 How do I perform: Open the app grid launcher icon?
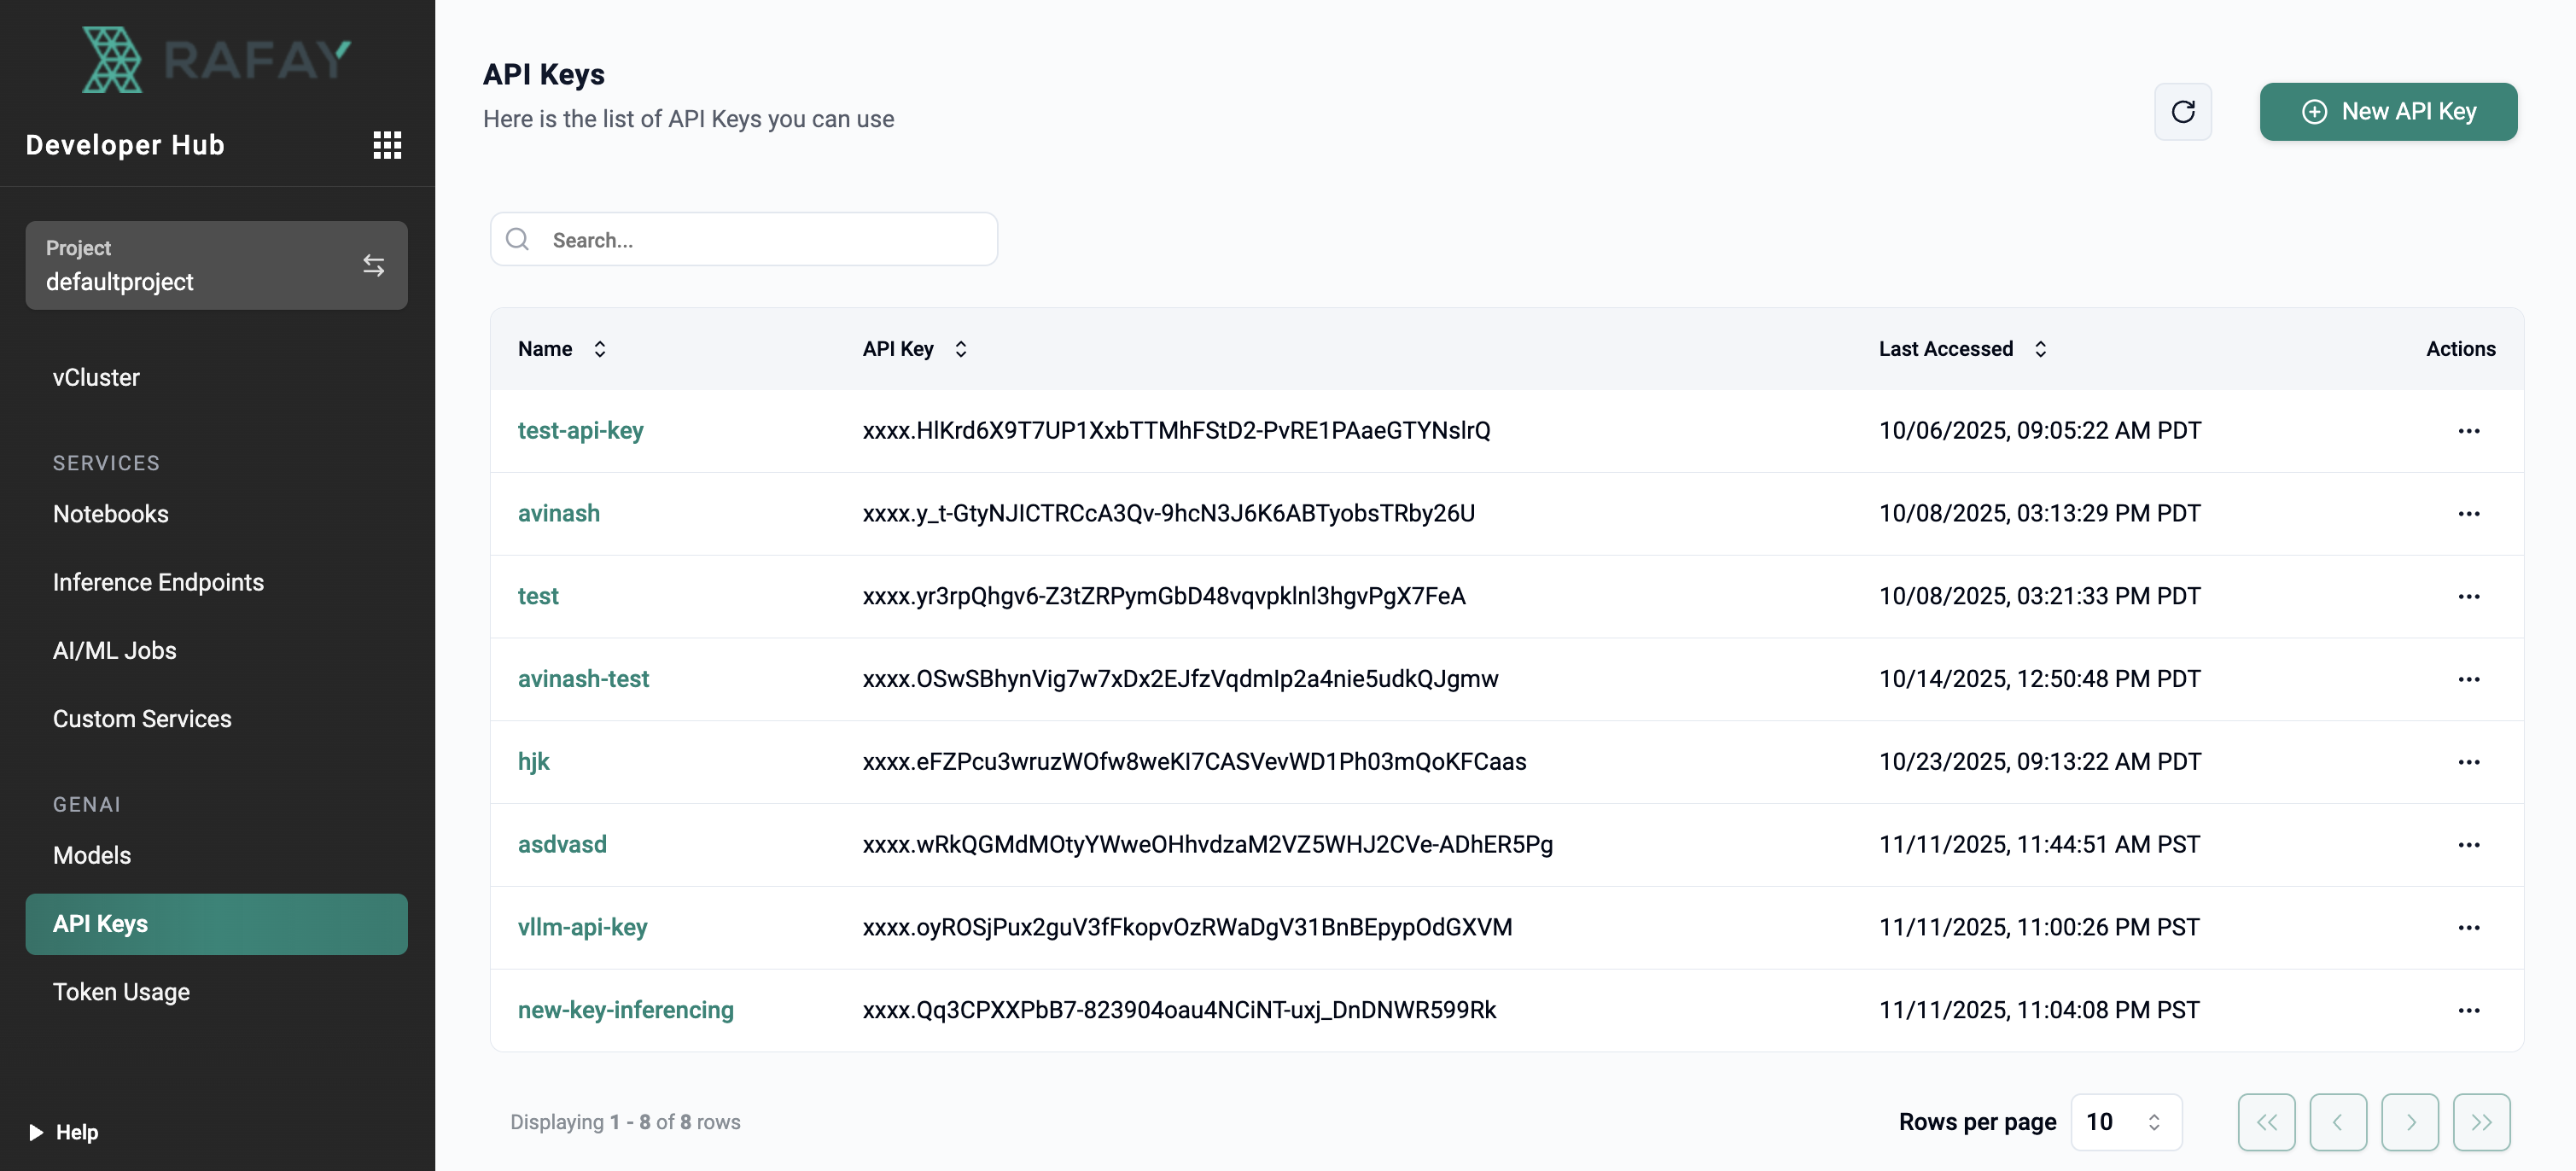(387, 145)
